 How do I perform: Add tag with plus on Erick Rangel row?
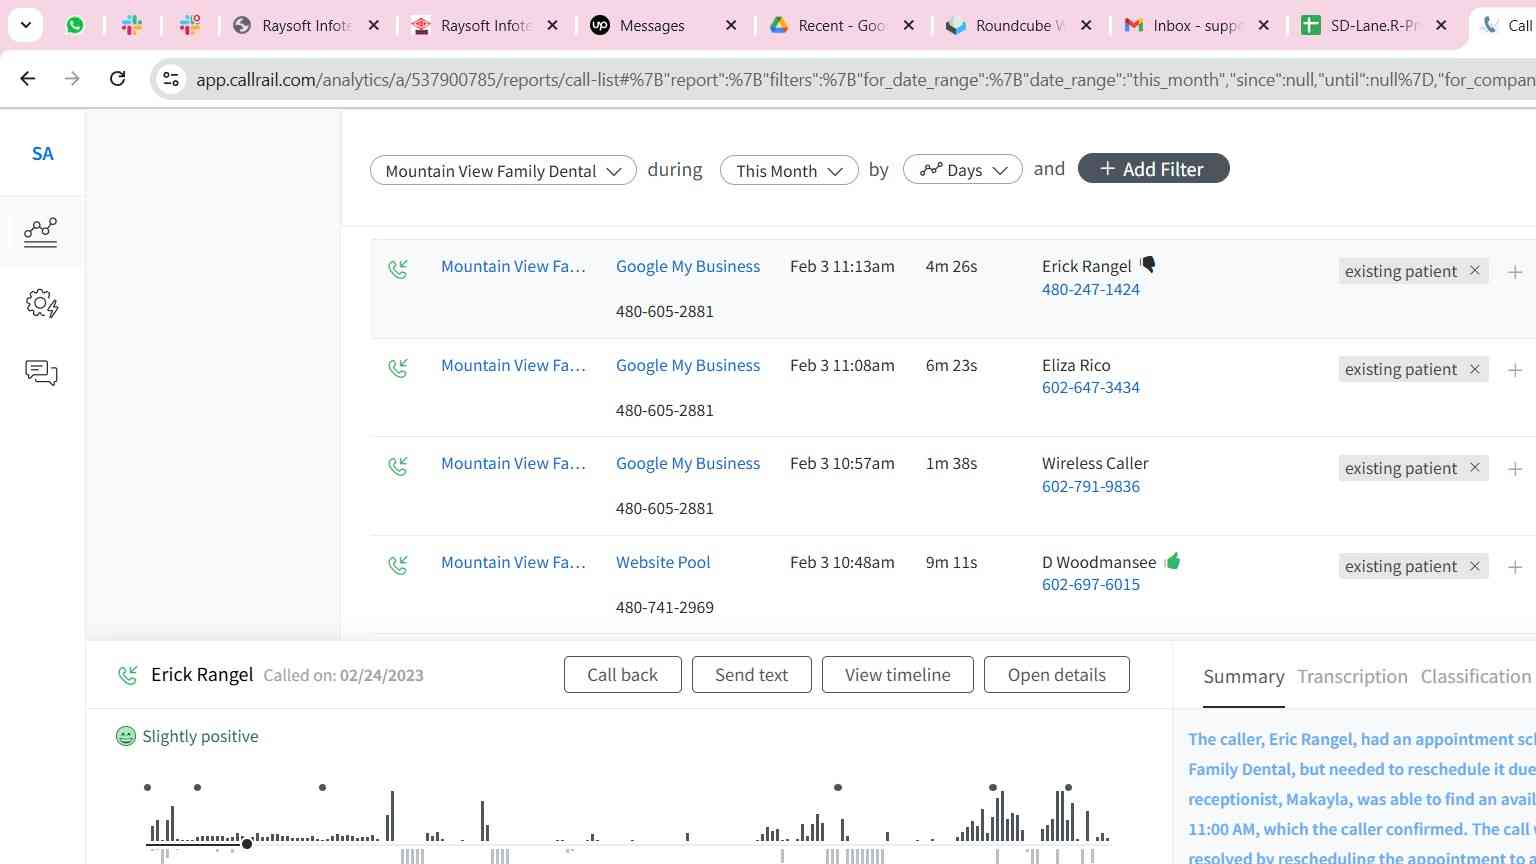pyautogui.click(x=1515, y=272)
